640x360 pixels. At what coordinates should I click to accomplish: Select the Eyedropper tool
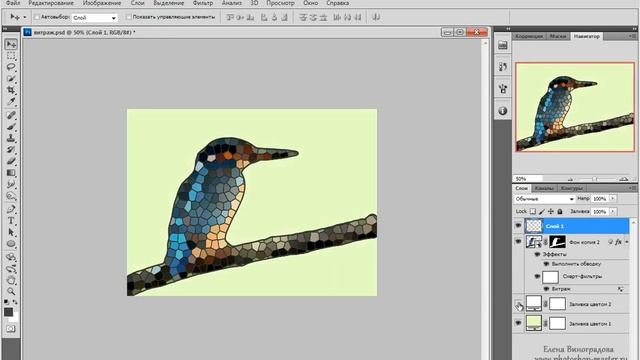(x=11, y=101)
